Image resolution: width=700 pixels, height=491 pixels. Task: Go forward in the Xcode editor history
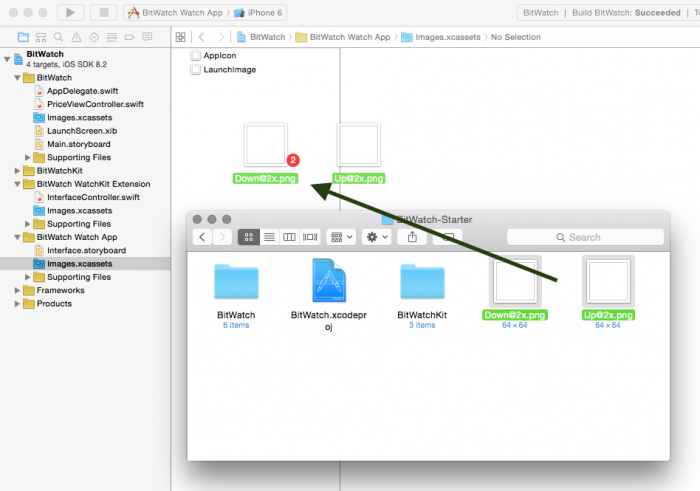tap(221, 37)
